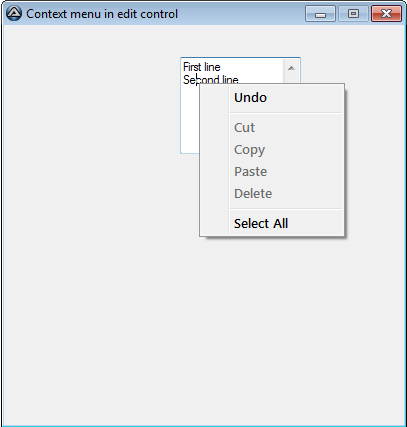
Task: Click the "Context menu in edit control" title
Action: pos(102,14)
